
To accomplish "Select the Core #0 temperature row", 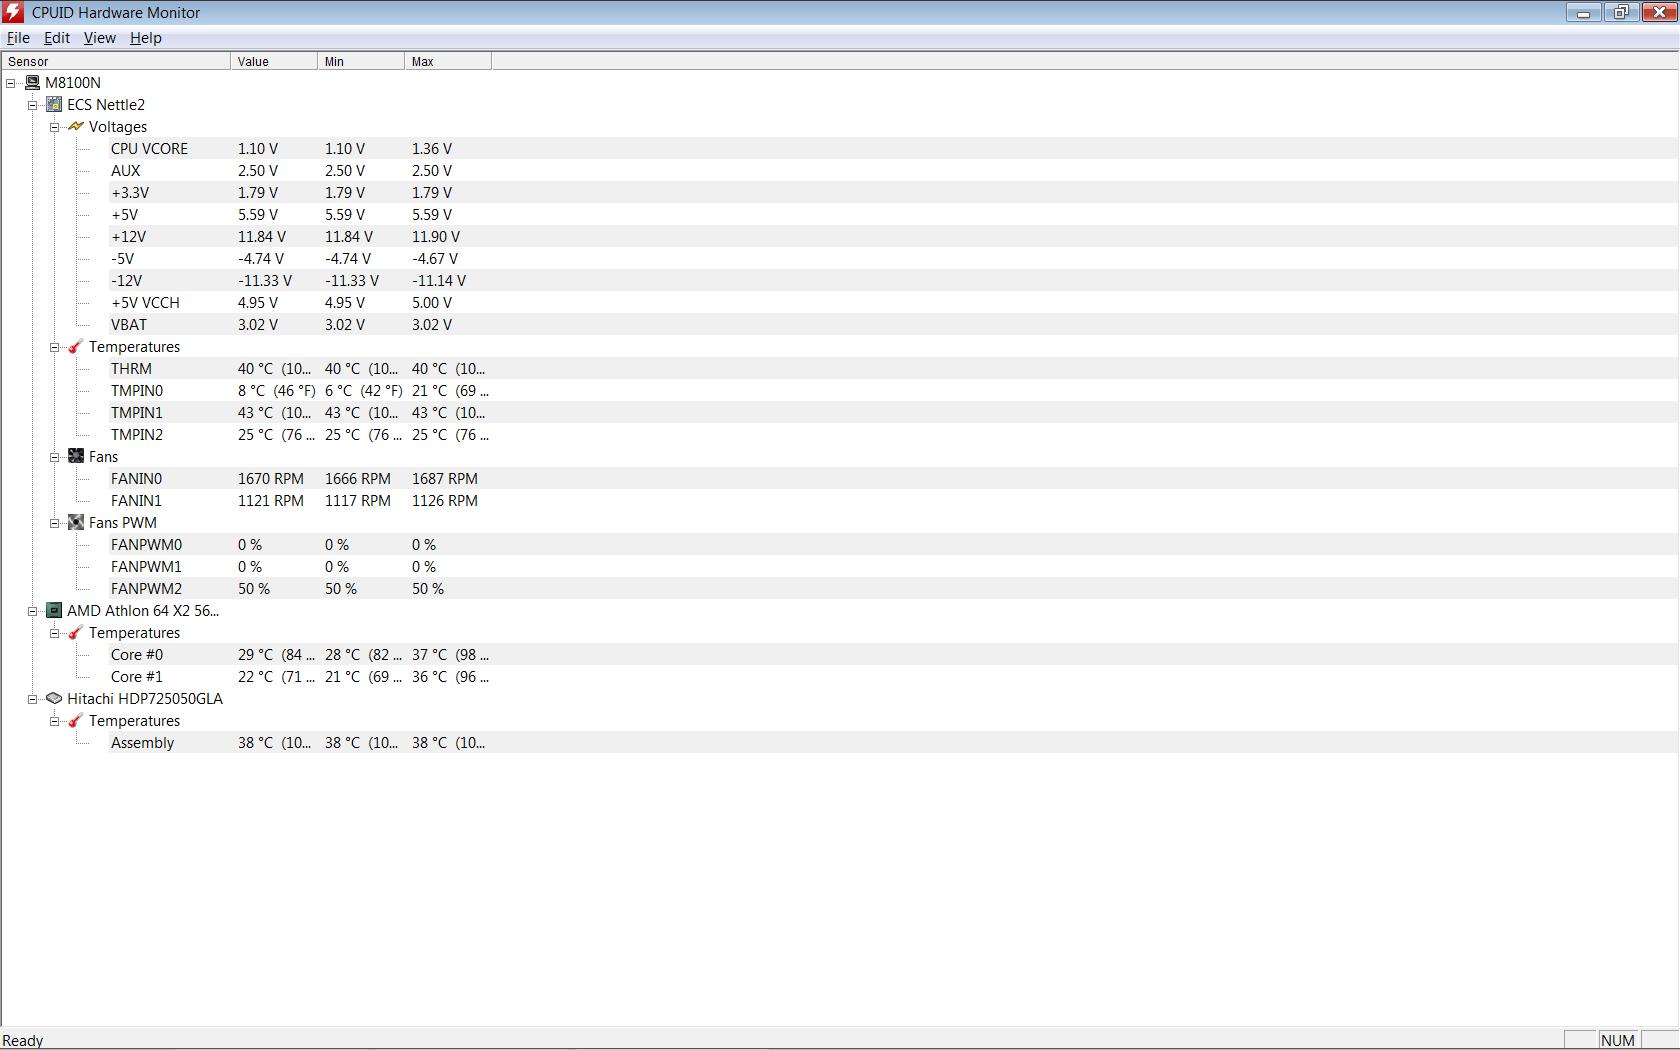I will 893,655.
